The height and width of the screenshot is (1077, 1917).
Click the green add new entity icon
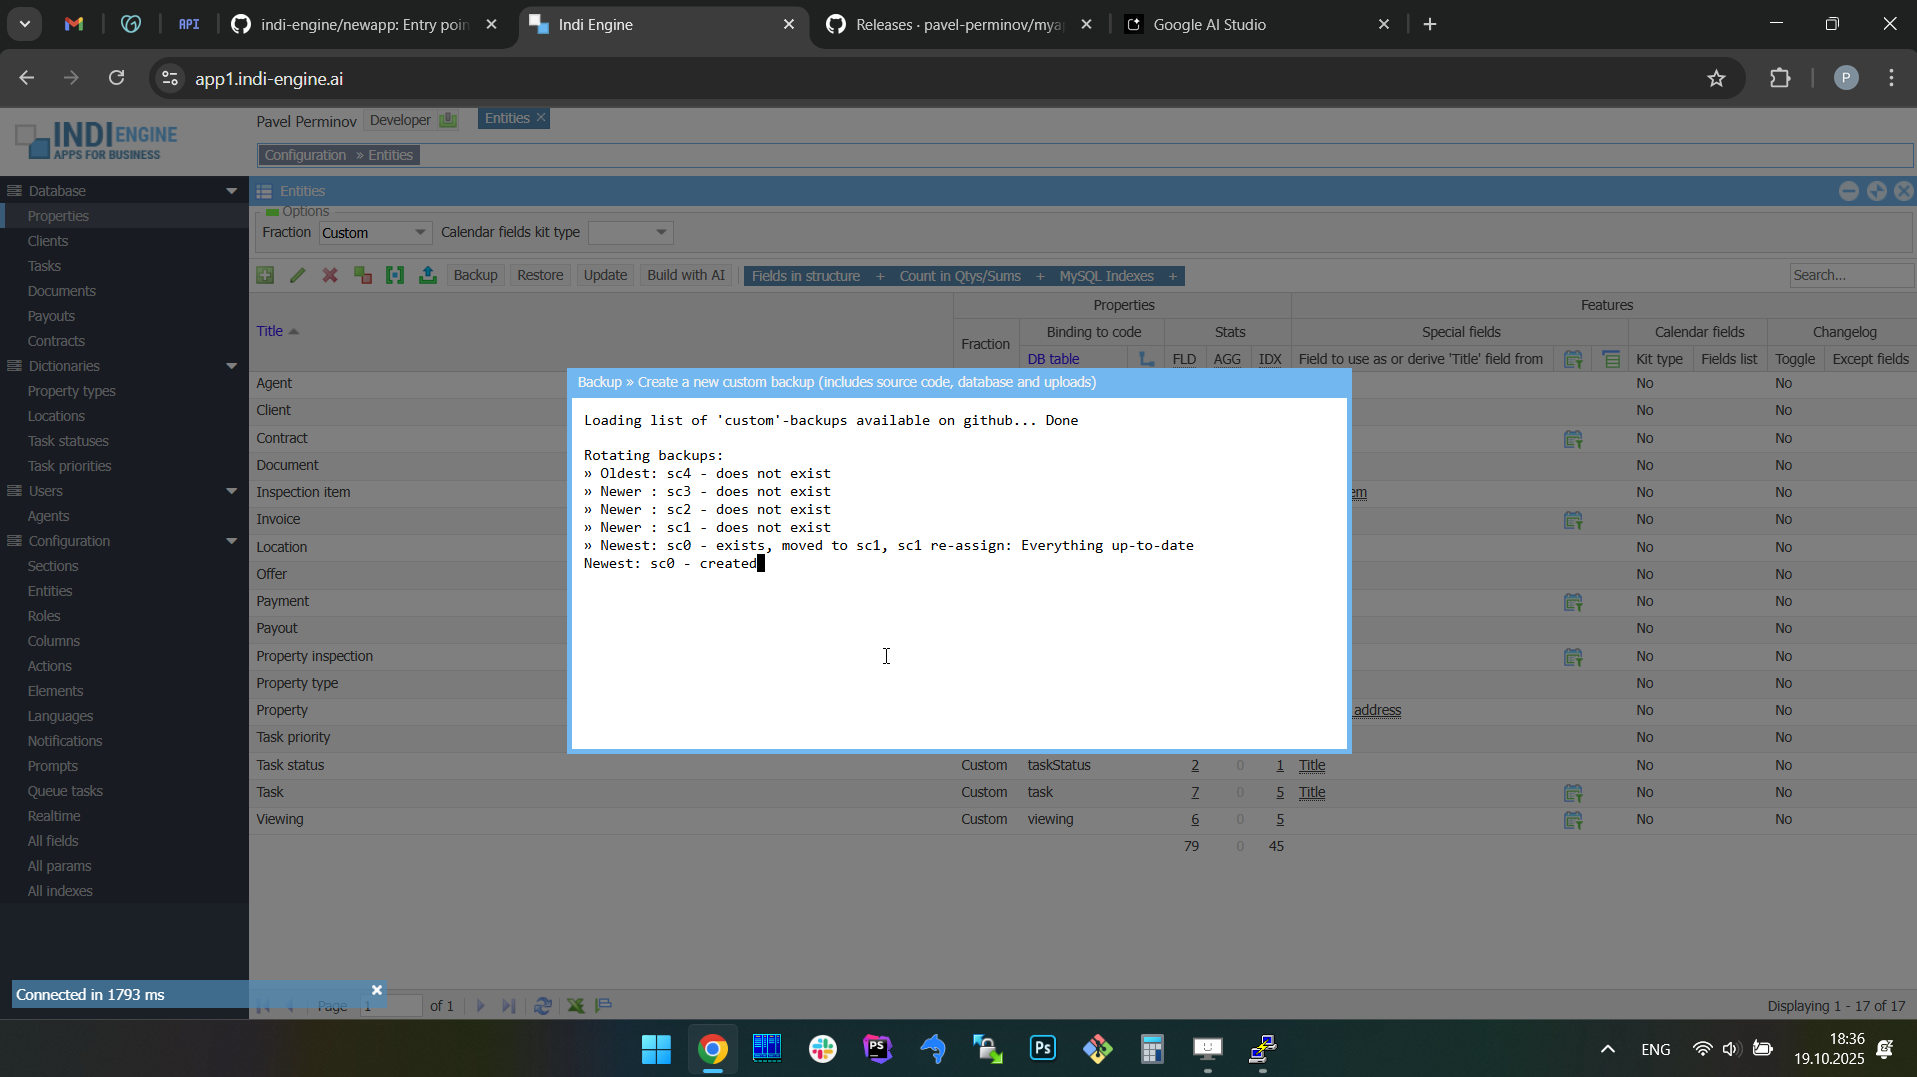[x=265, y=276]
